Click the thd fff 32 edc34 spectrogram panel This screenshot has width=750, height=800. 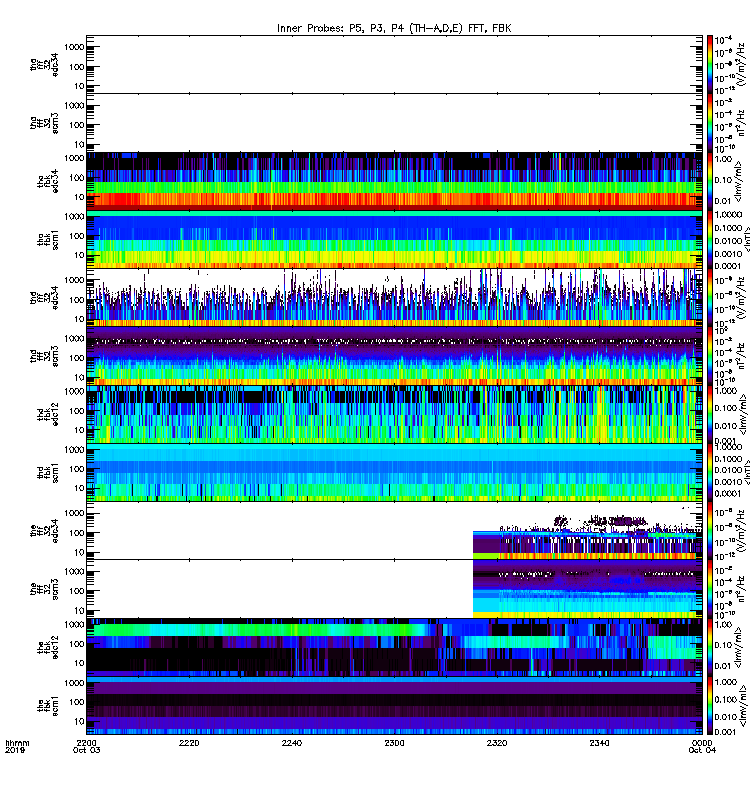pyautogui.click(x=394, y=297)
